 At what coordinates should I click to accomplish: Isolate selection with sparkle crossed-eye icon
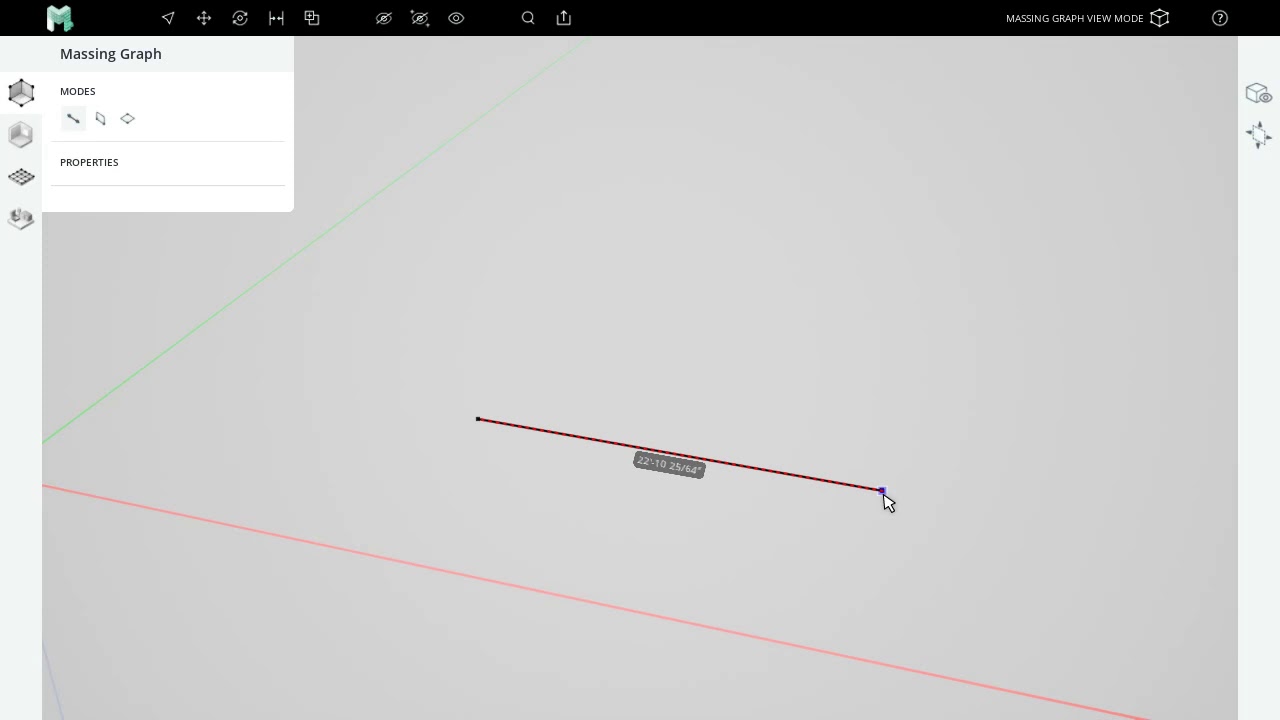420,18
